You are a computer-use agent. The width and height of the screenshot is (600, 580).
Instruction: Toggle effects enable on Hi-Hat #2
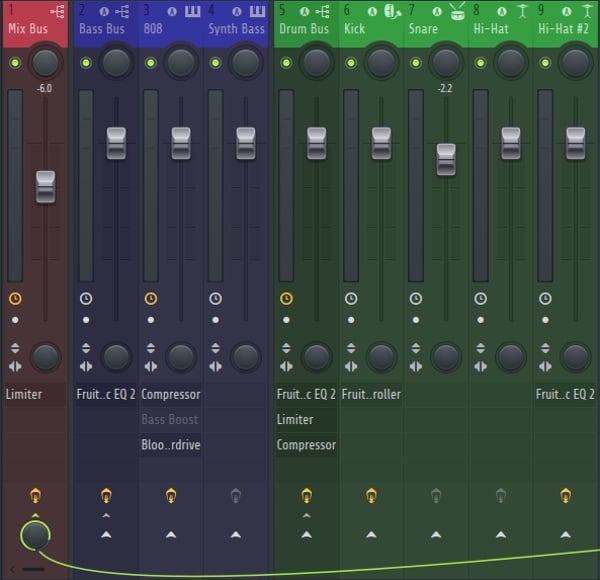[x=566, y=496]
